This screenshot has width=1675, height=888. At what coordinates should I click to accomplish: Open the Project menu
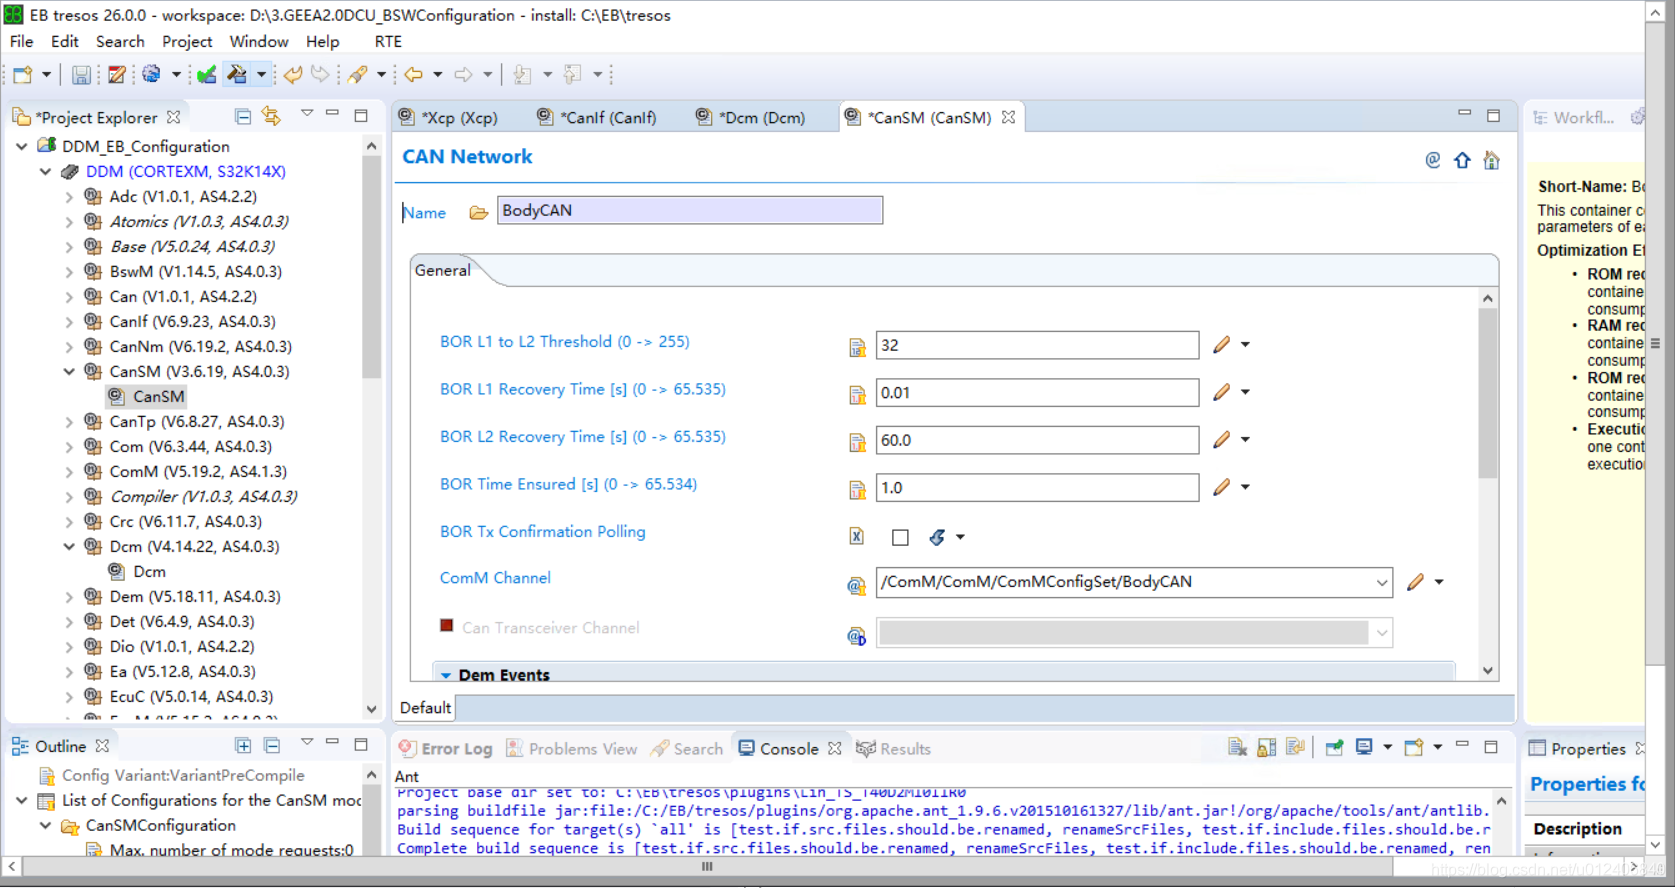[187, 41]
